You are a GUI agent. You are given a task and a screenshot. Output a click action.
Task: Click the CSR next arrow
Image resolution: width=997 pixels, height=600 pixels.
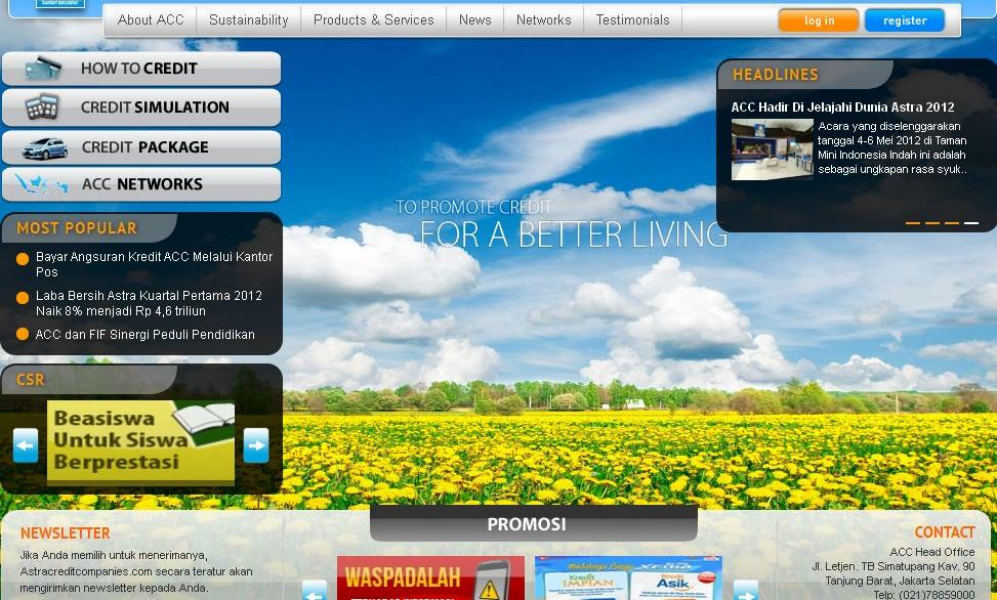pos(256,446)
